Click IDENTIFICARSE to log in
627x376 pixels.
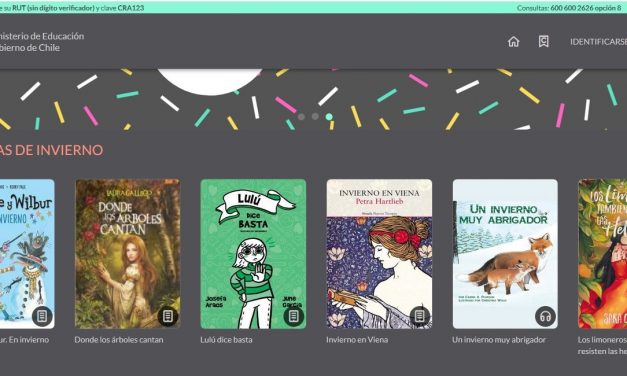coord(598,42)
